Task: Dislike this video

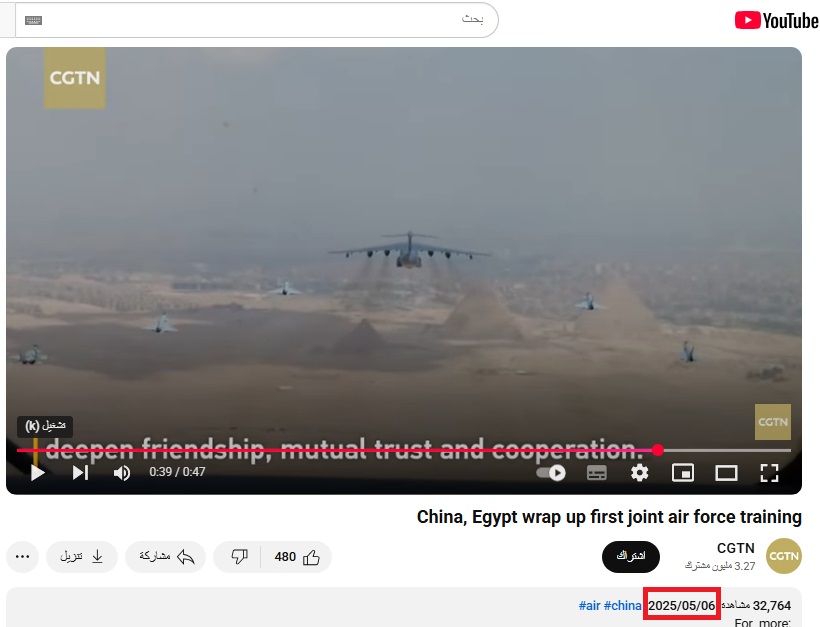Action: point(238,557)
